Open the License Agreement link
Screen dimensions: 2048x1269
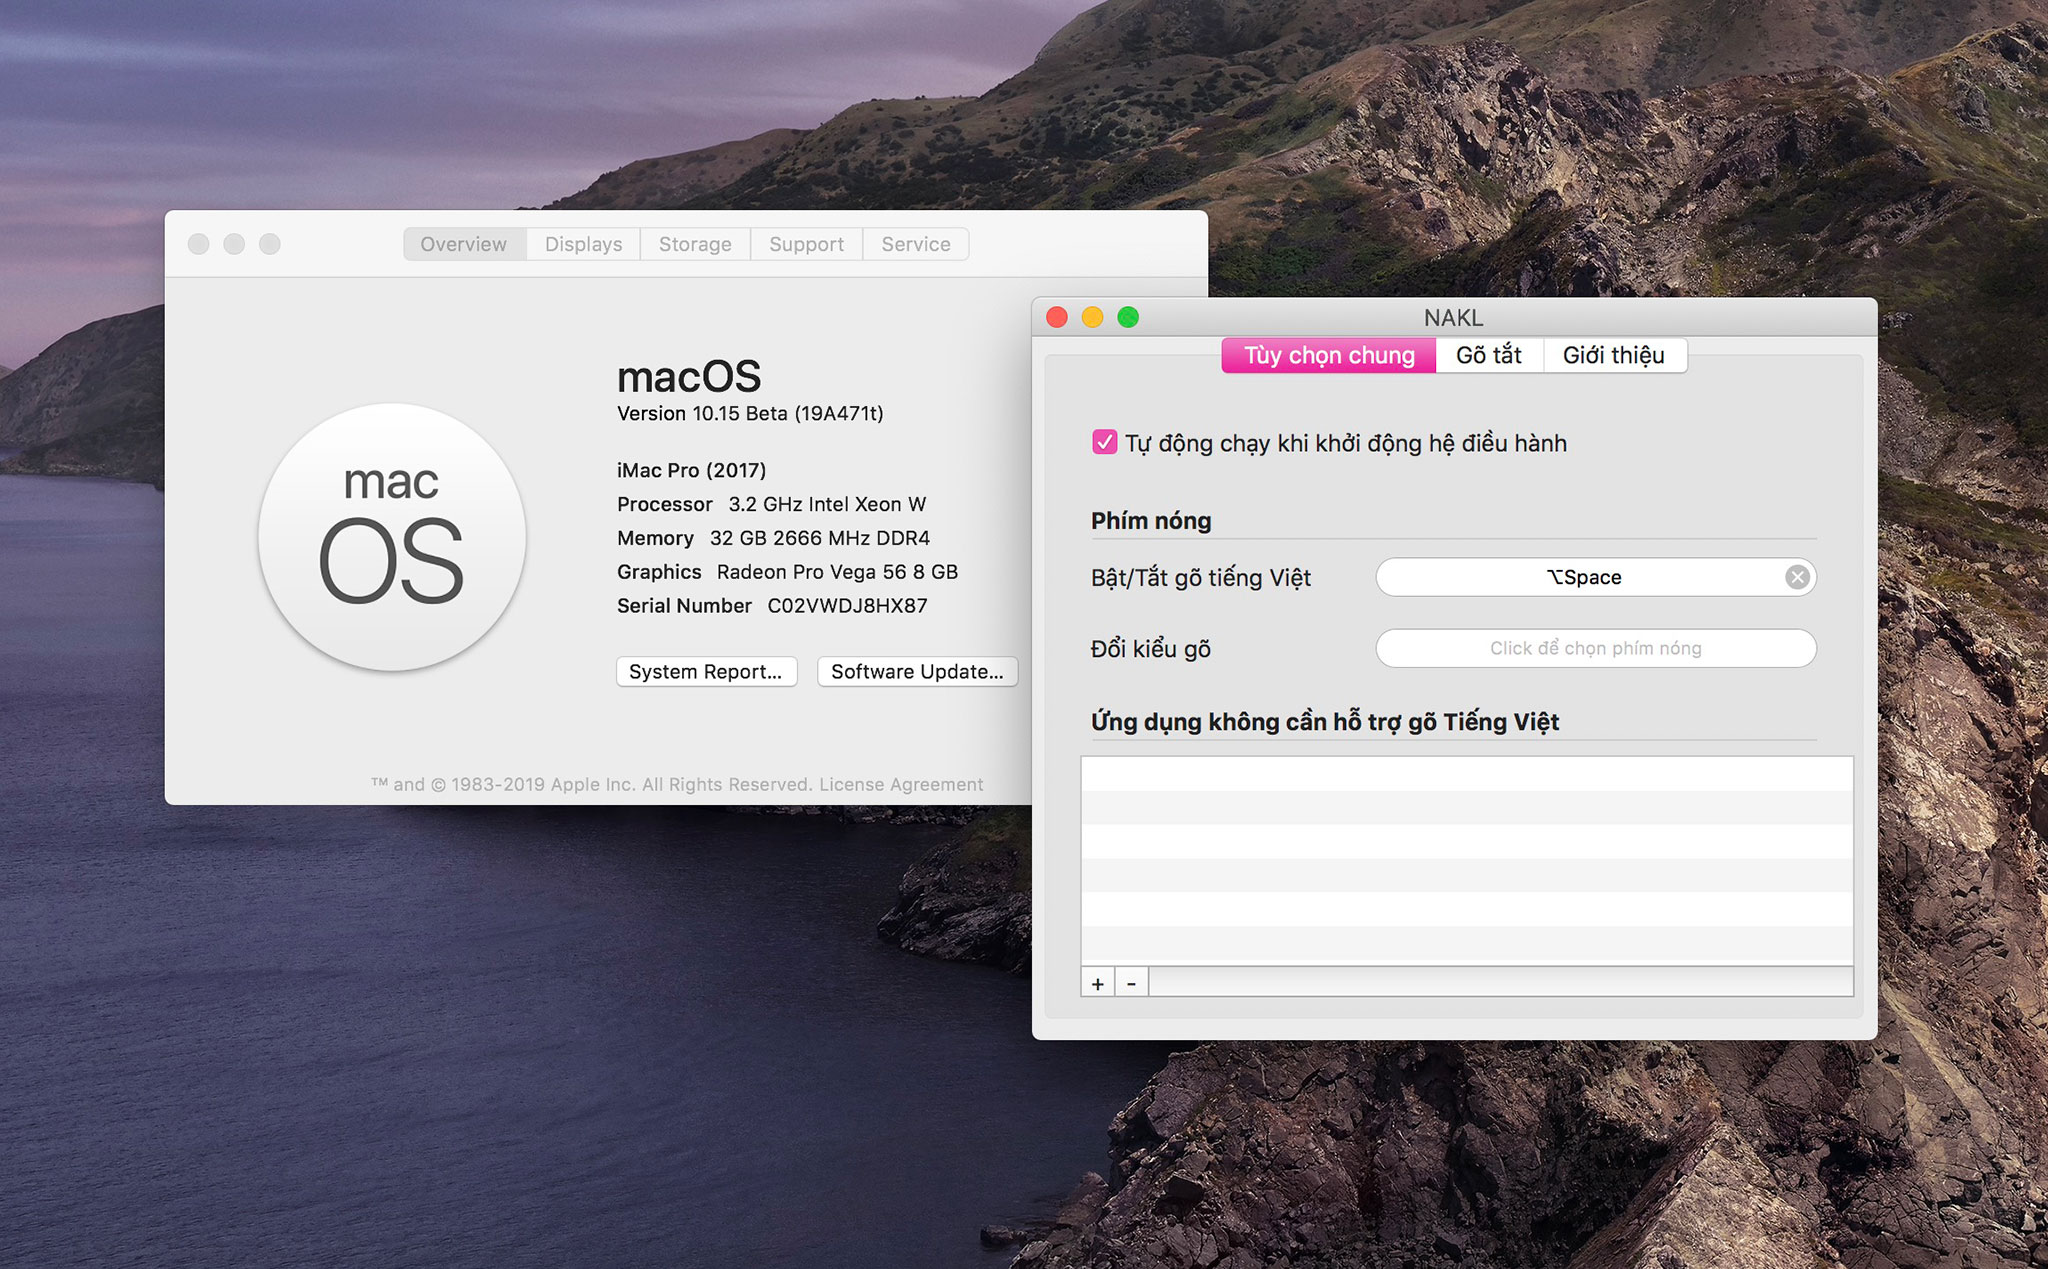coord(901,785)
